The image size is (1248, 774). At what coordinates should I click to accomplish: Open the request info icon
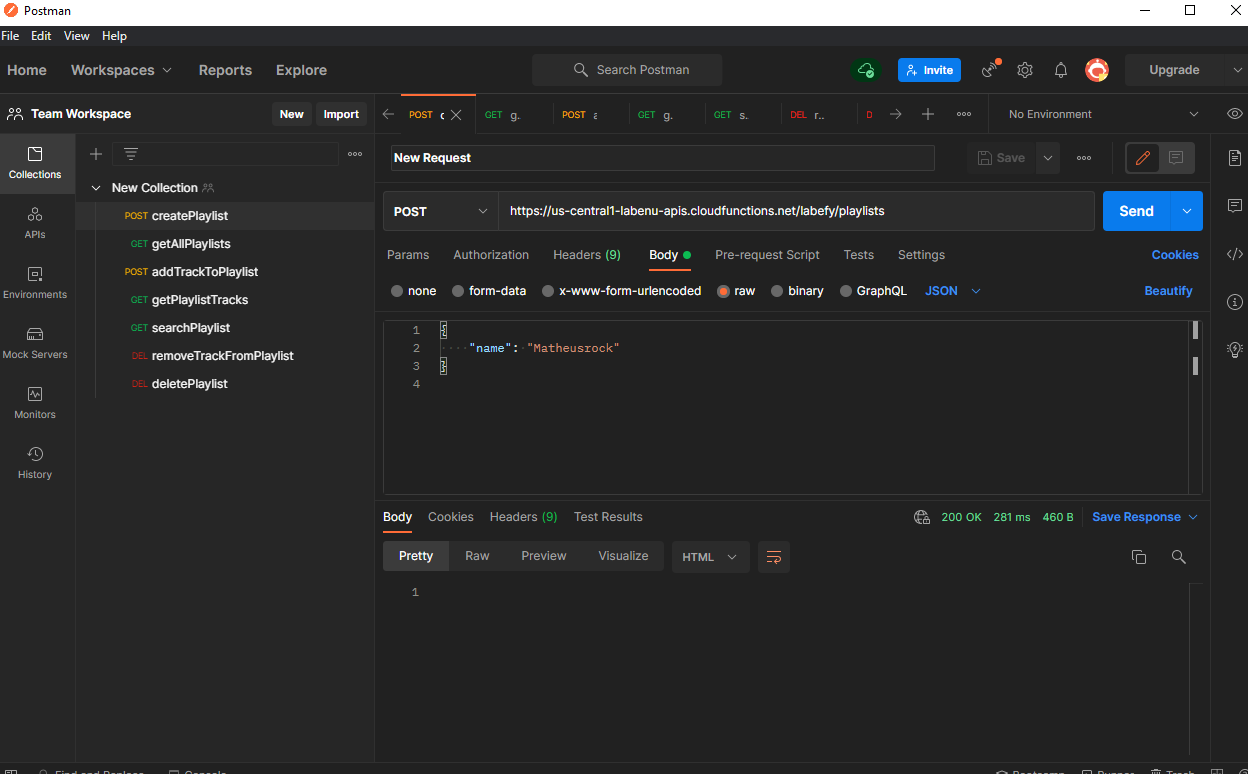click(1235, 302)
